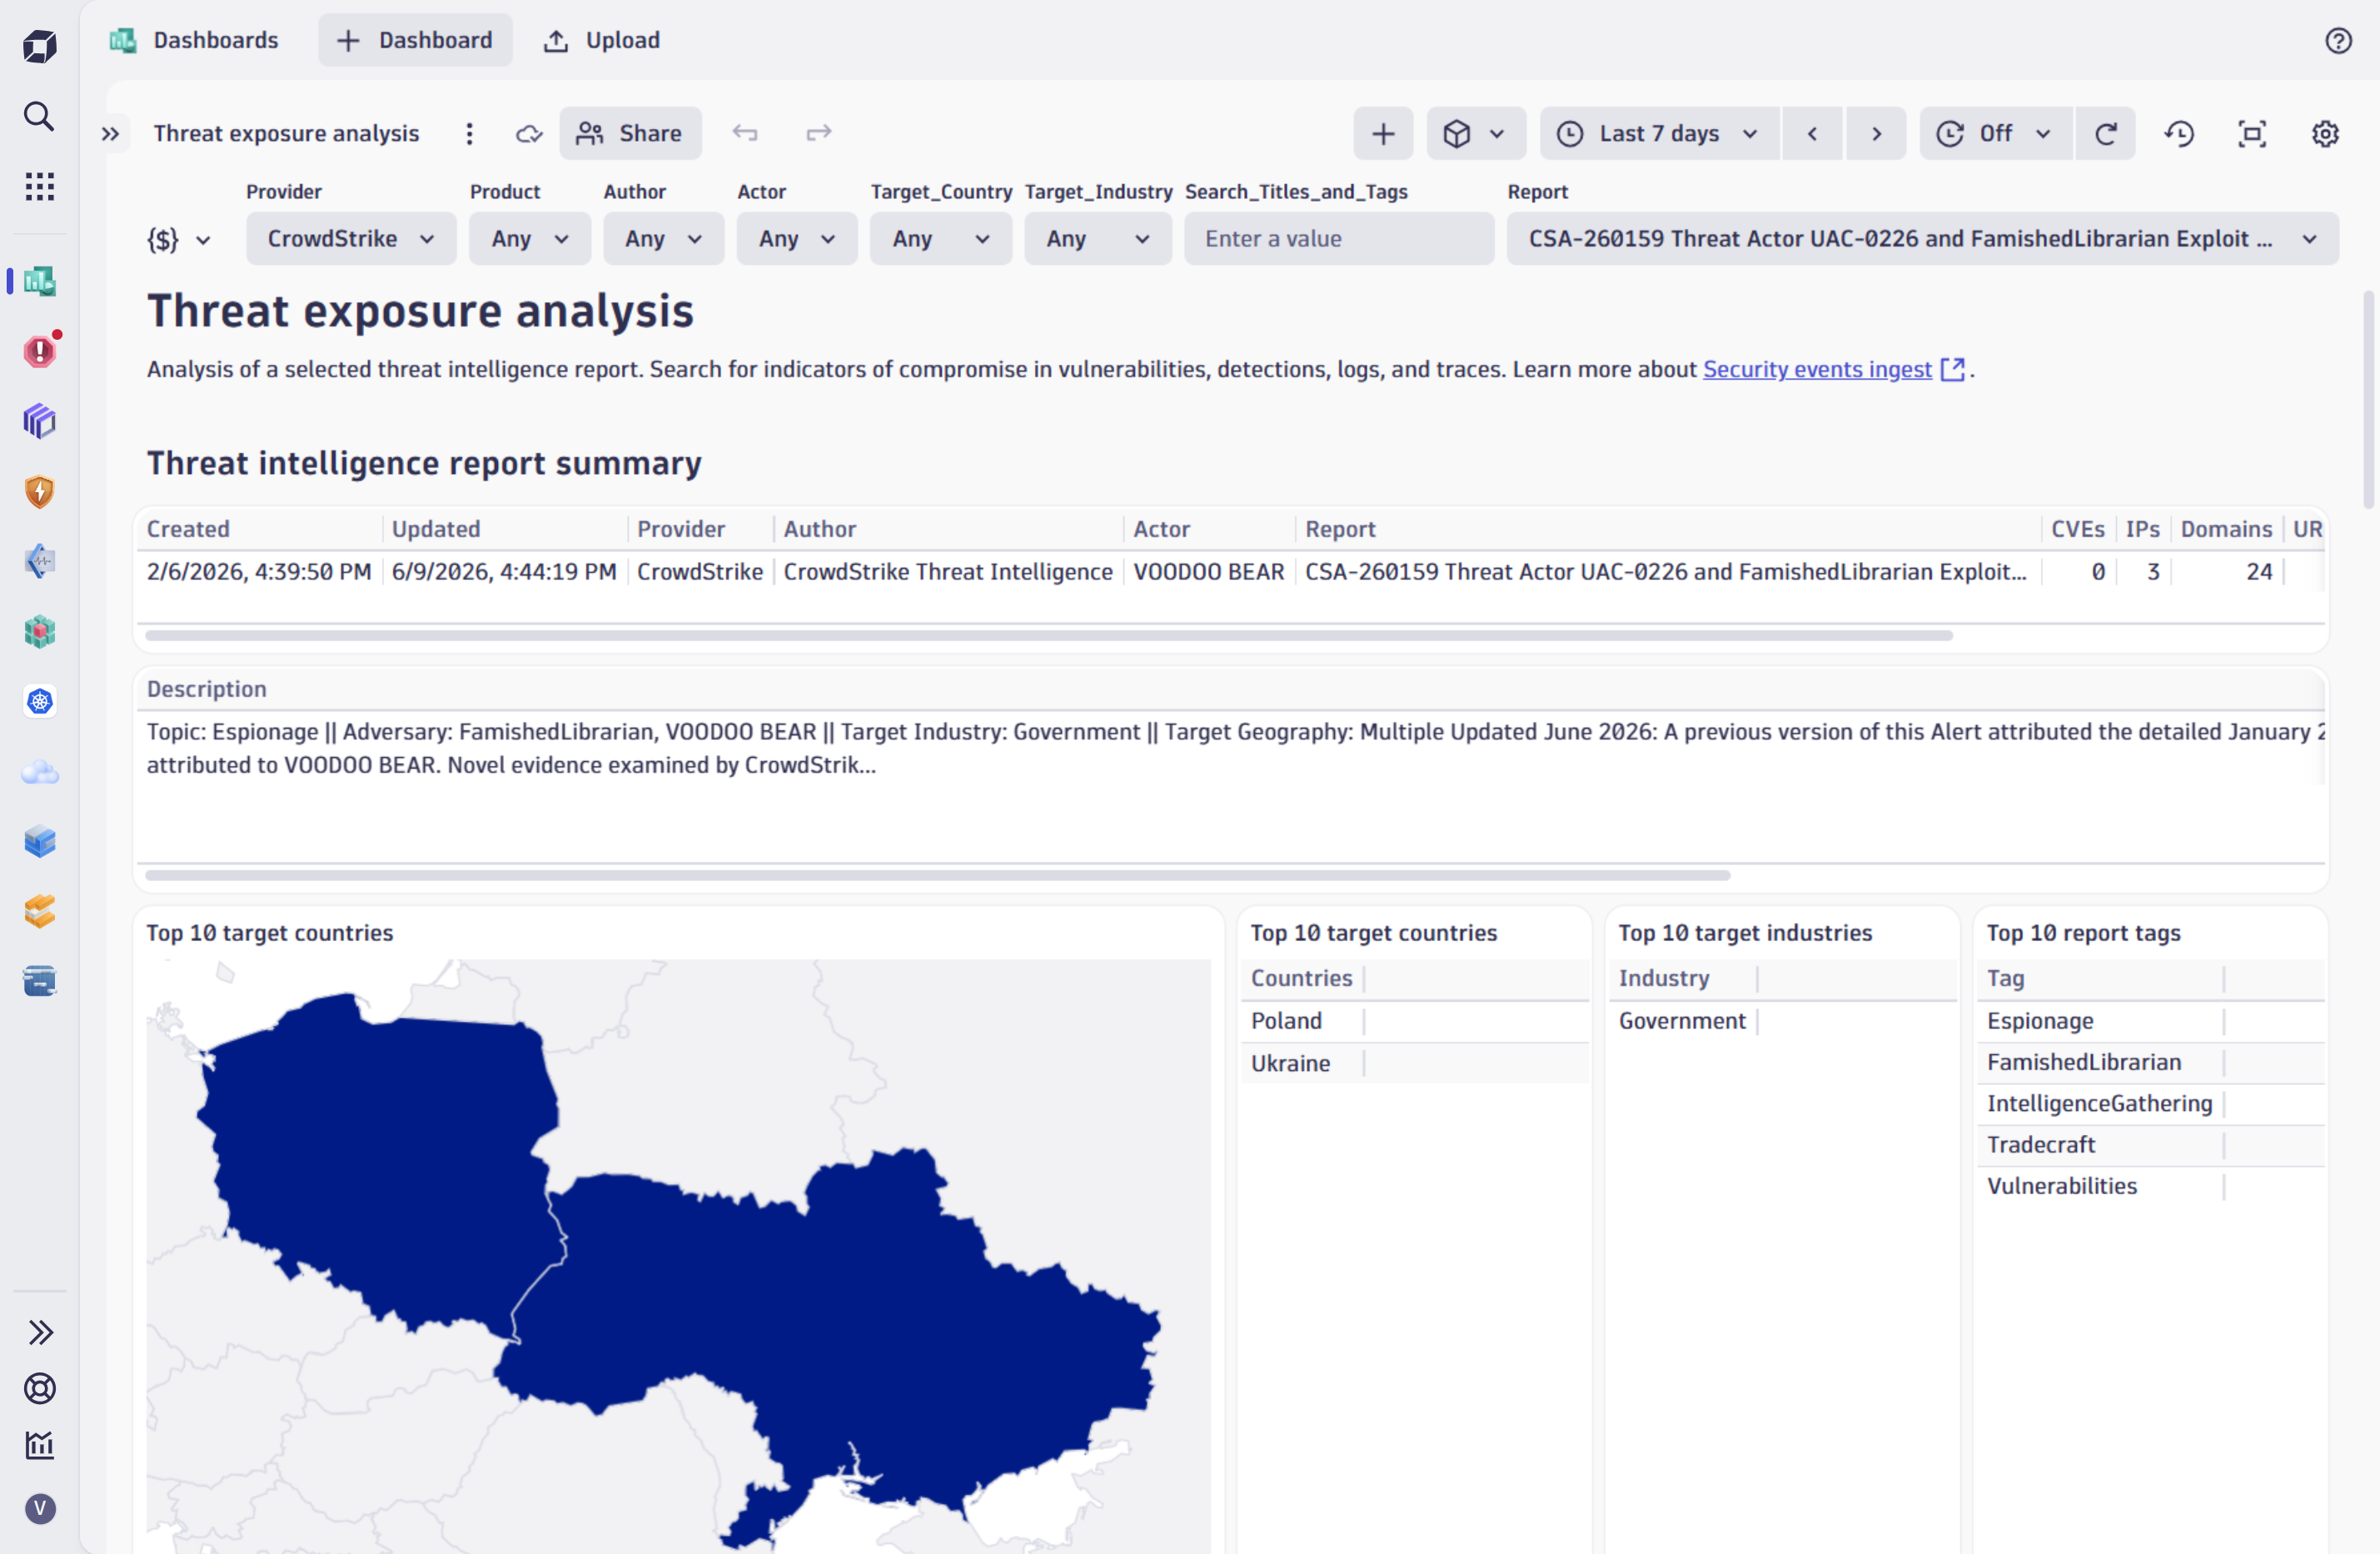The height and width of the screenshot is (1554, 2380).
Task: Open the Author Any dropdown
Action: click(x=663, y=239)
